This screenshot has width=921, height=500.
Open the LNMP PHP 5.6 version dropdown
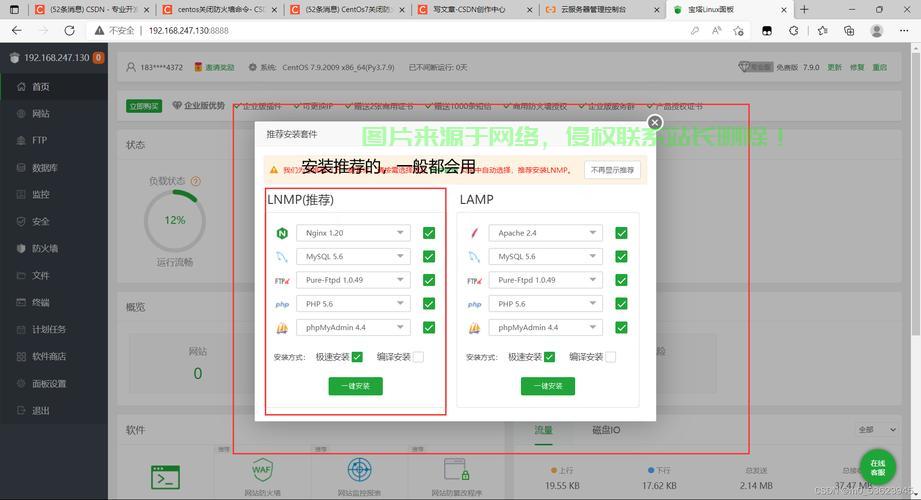coord(353,304)
